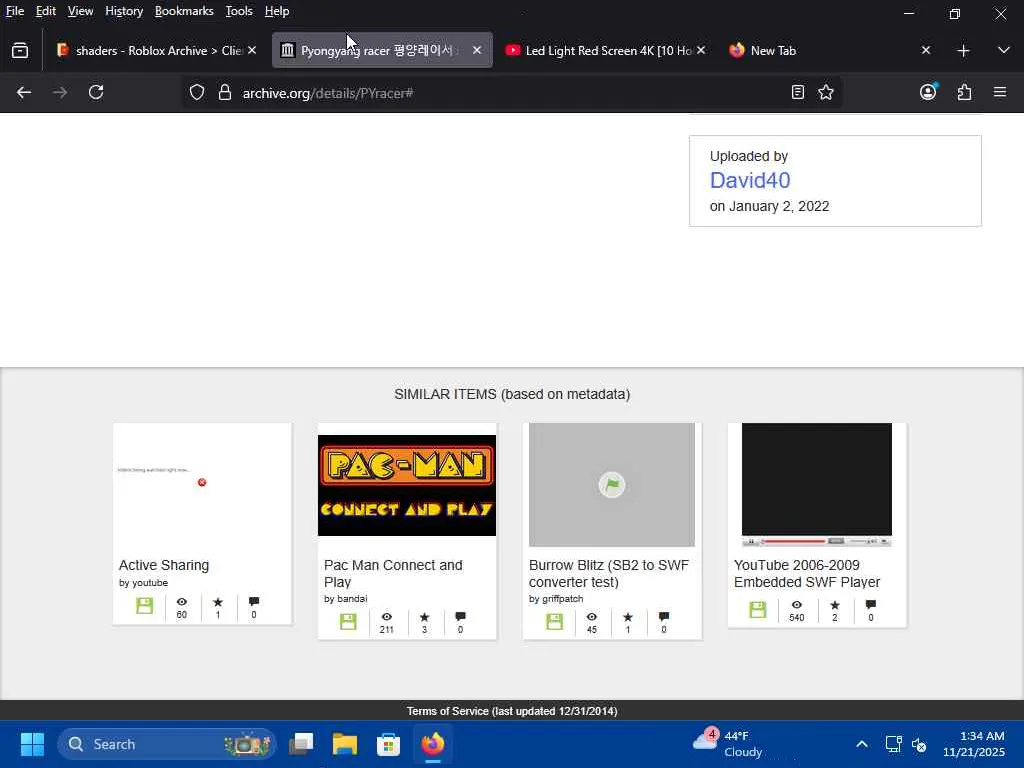Click software floppy icon on Active Sharing
1024x768 pixels.
coord(144,605)
